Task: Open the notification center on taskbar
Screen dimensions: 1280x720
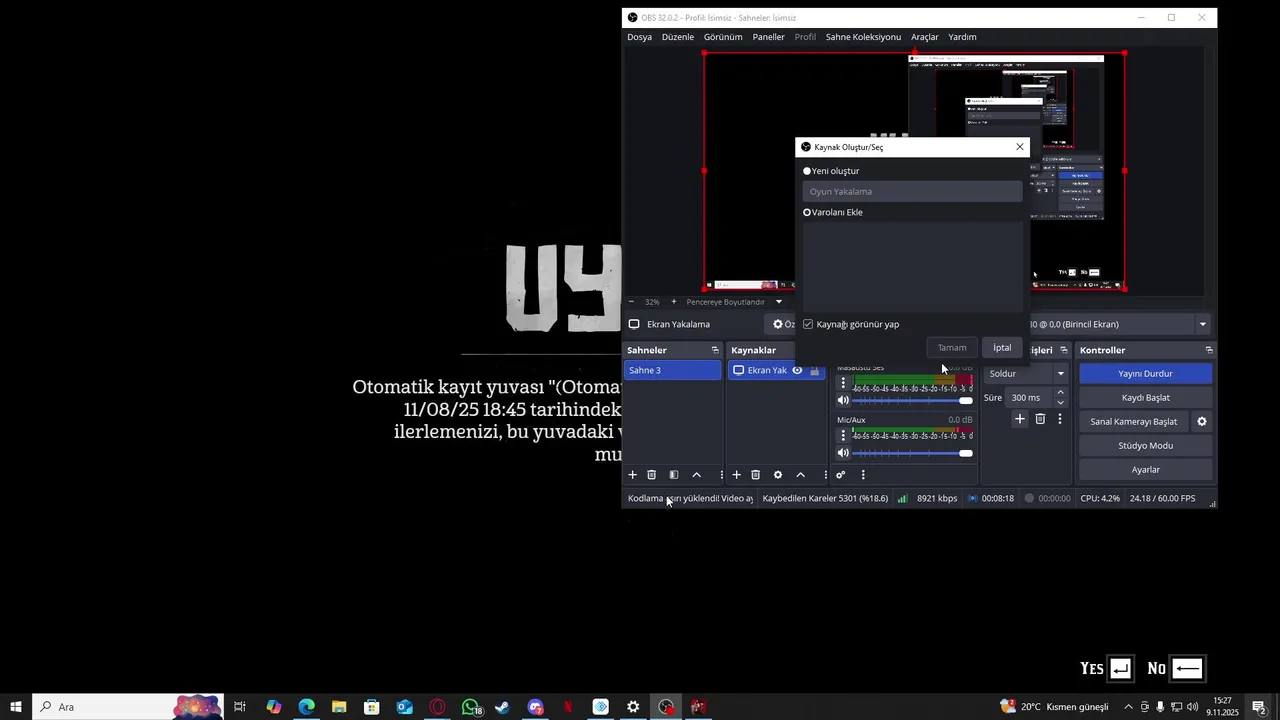Action: coord(1259,707)
